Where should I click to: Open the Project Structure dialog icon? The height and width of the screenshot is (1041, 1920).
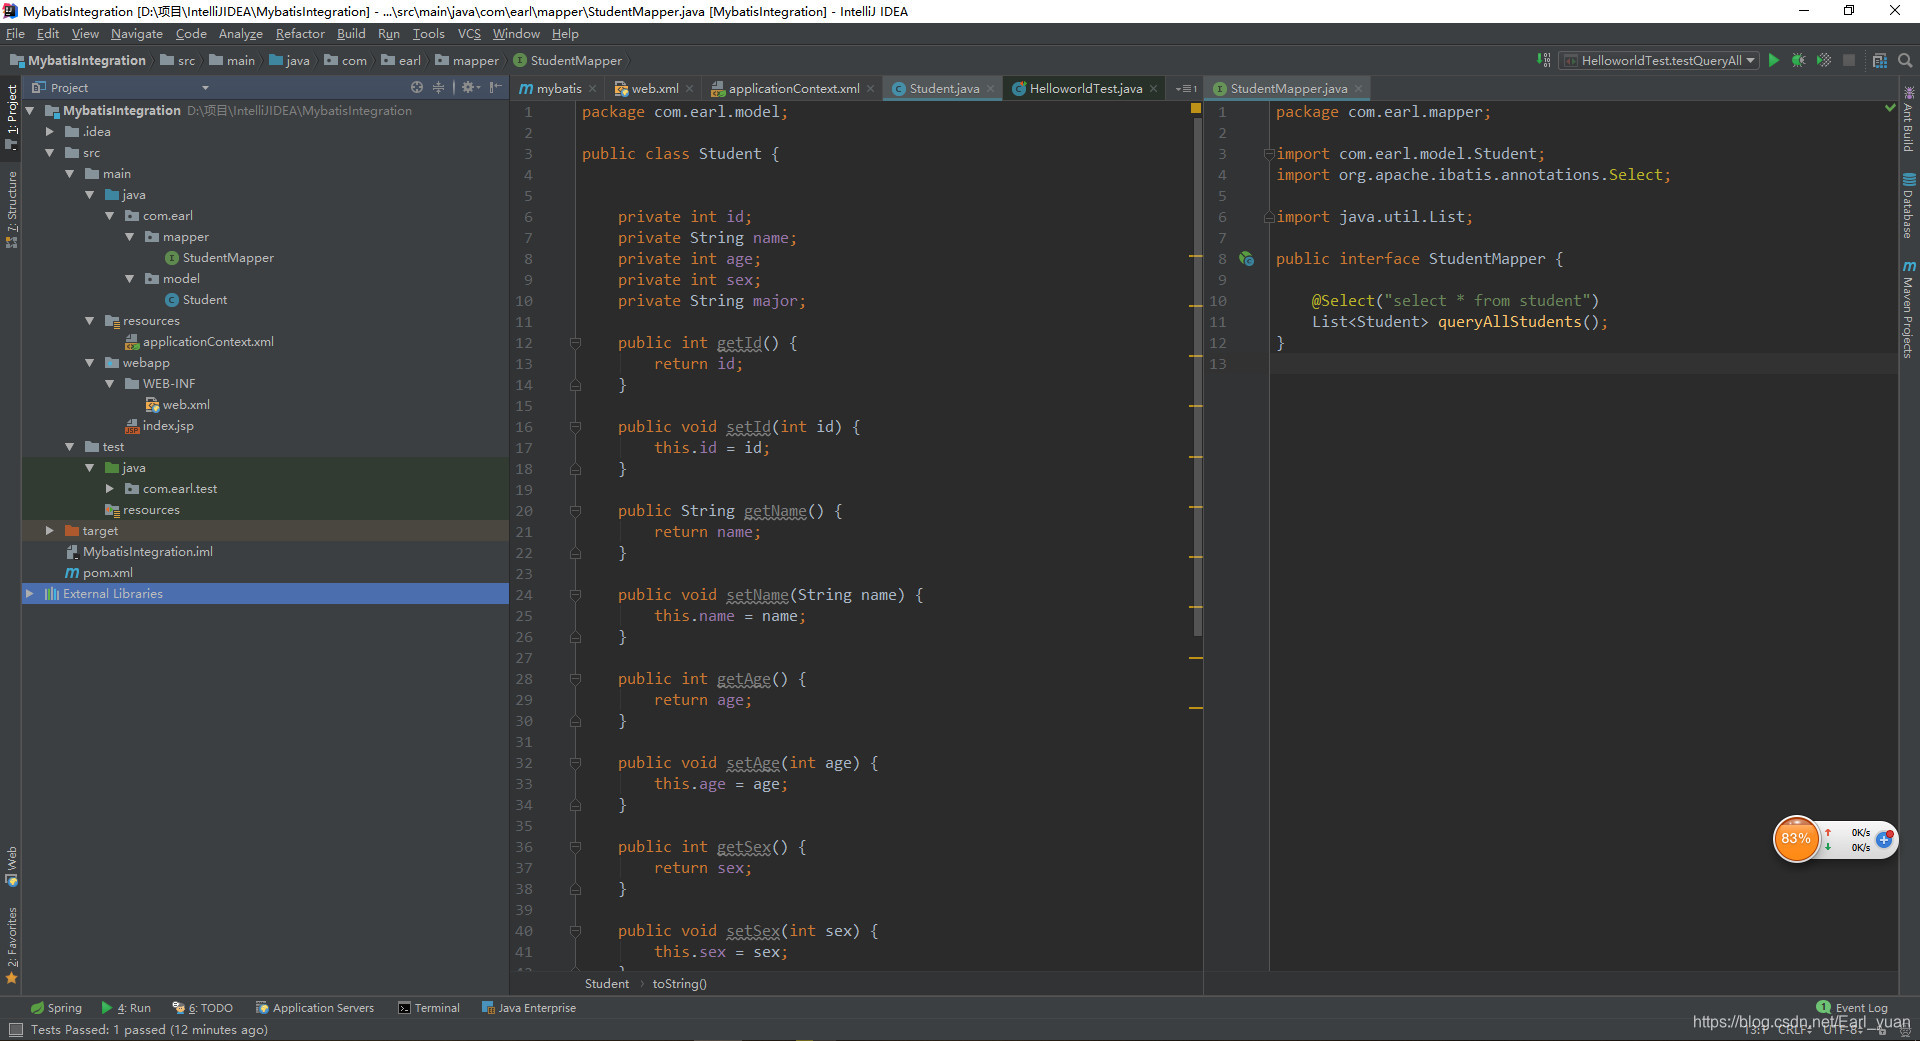[x=1880, y=60]
